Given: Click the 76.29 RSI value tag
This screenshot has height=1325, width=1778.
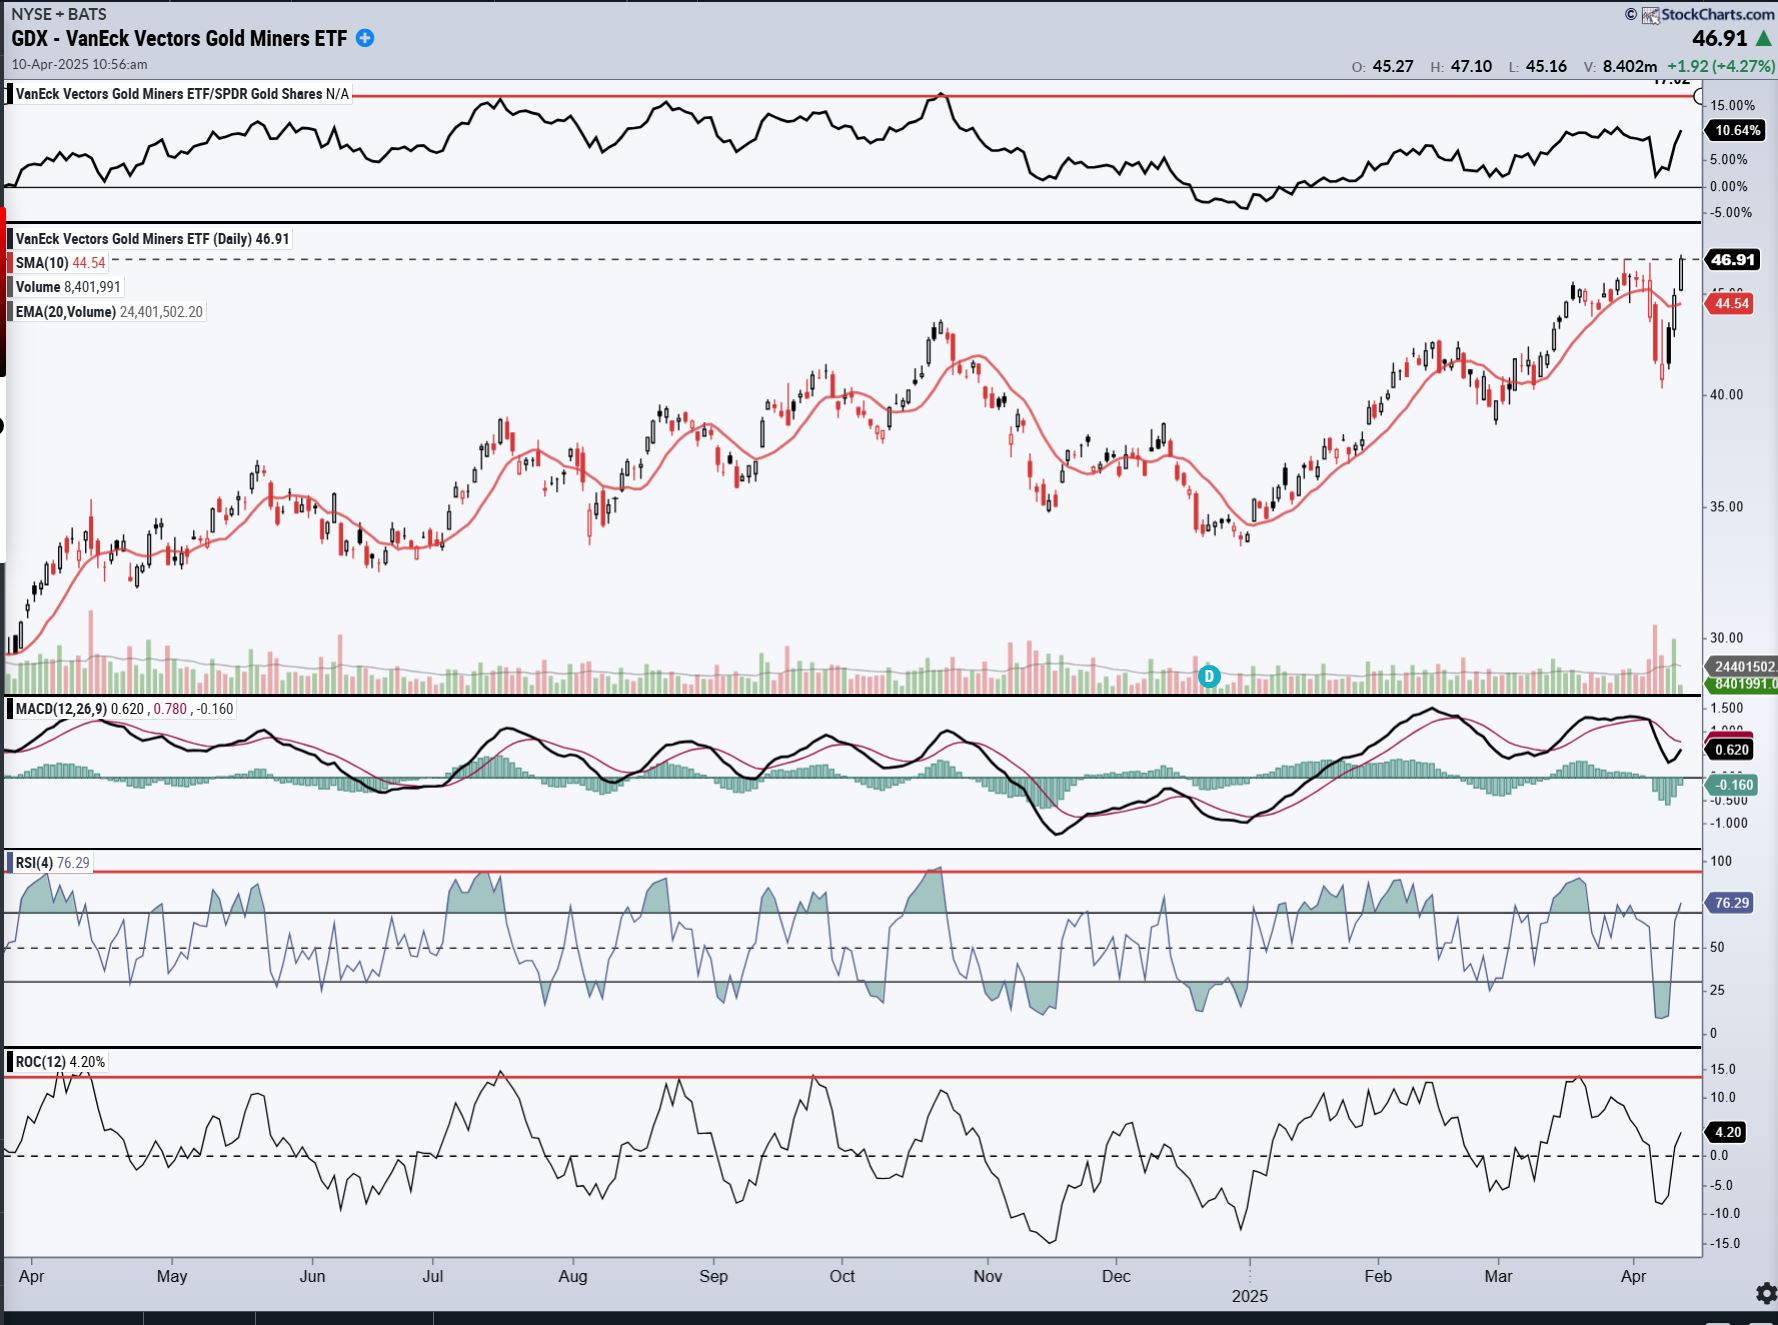Looking at the screenshot, I should (x=1731, y=903).
